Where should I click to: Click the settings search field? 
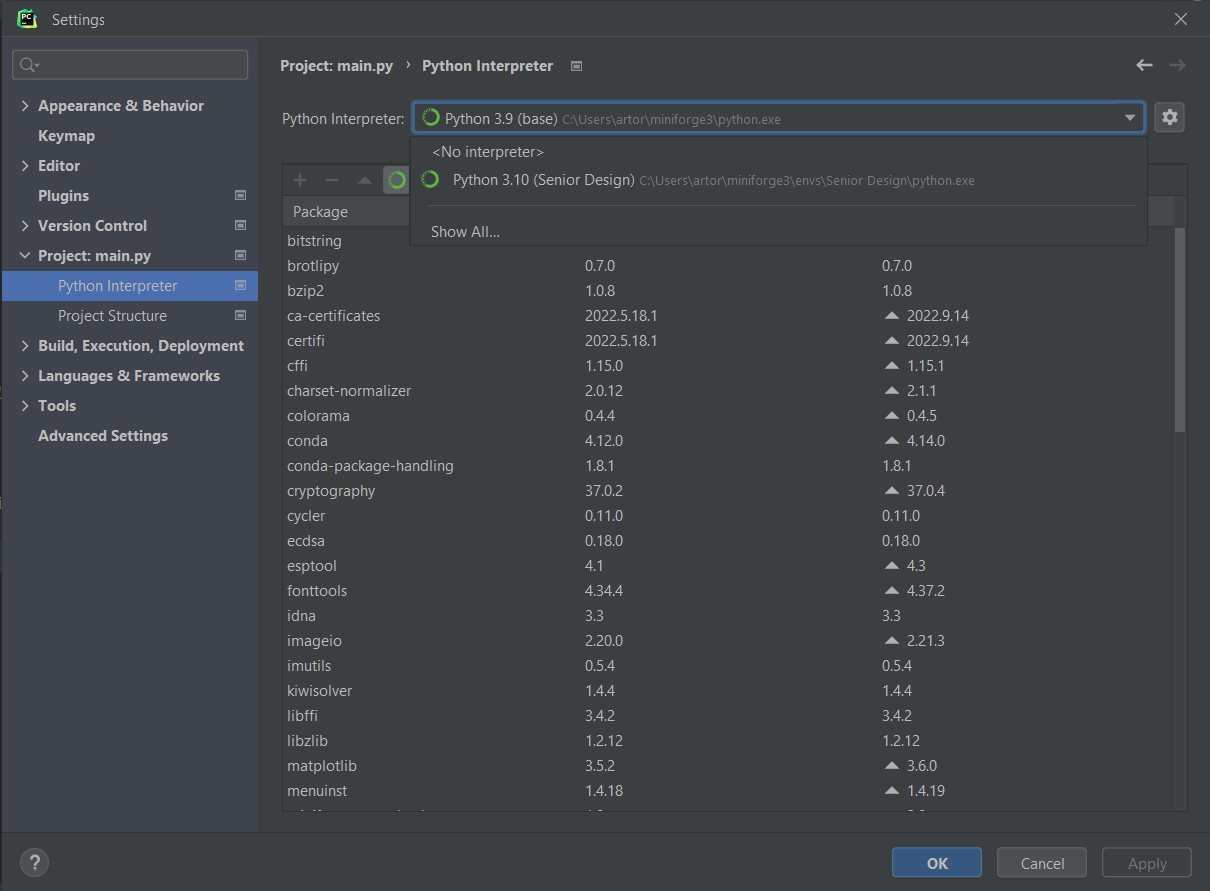(x=130, y=65)
